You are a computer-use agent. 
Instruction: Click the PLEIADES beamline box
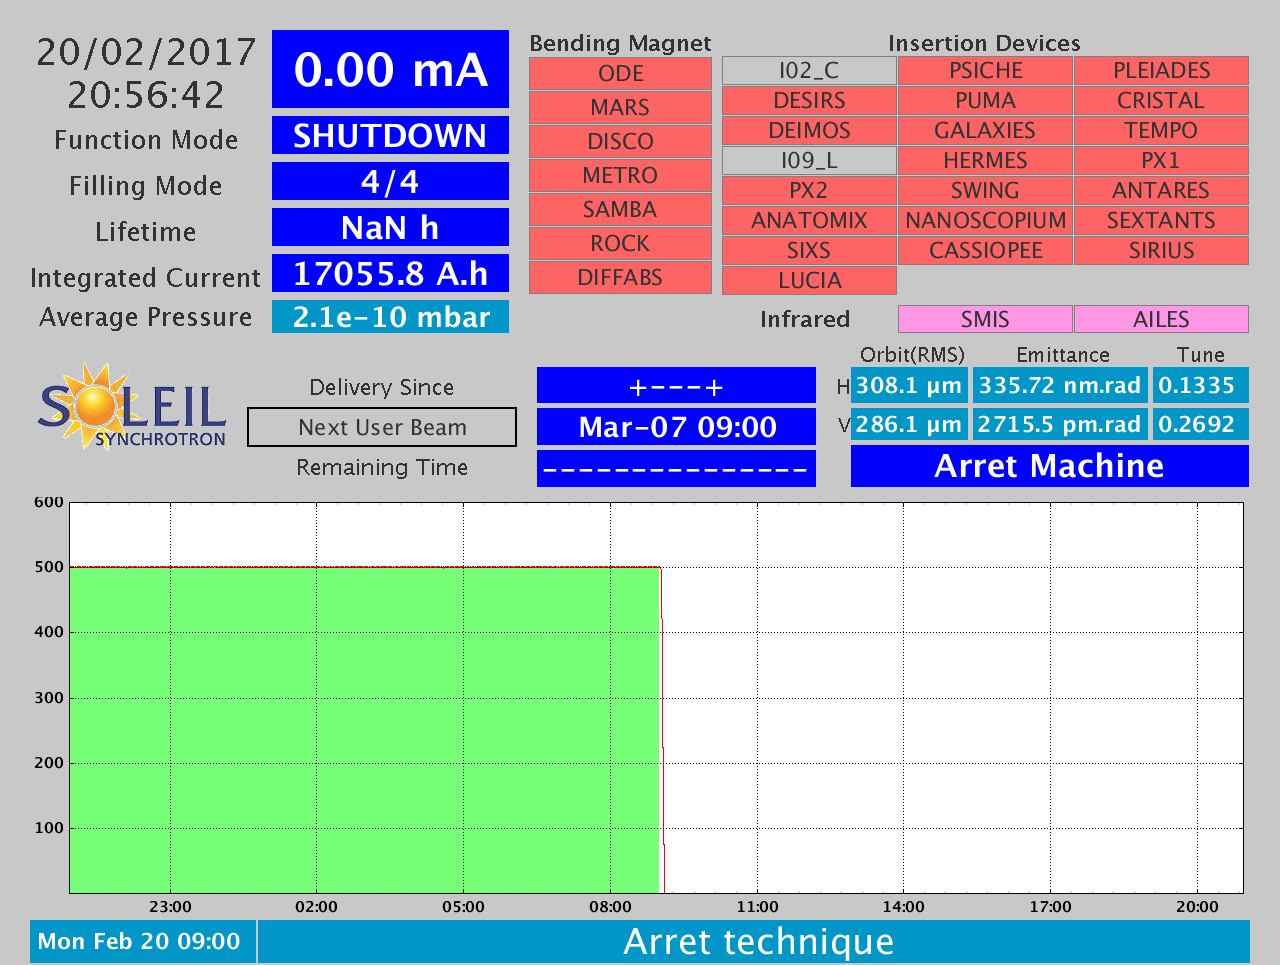click(x=1161, y=71)
